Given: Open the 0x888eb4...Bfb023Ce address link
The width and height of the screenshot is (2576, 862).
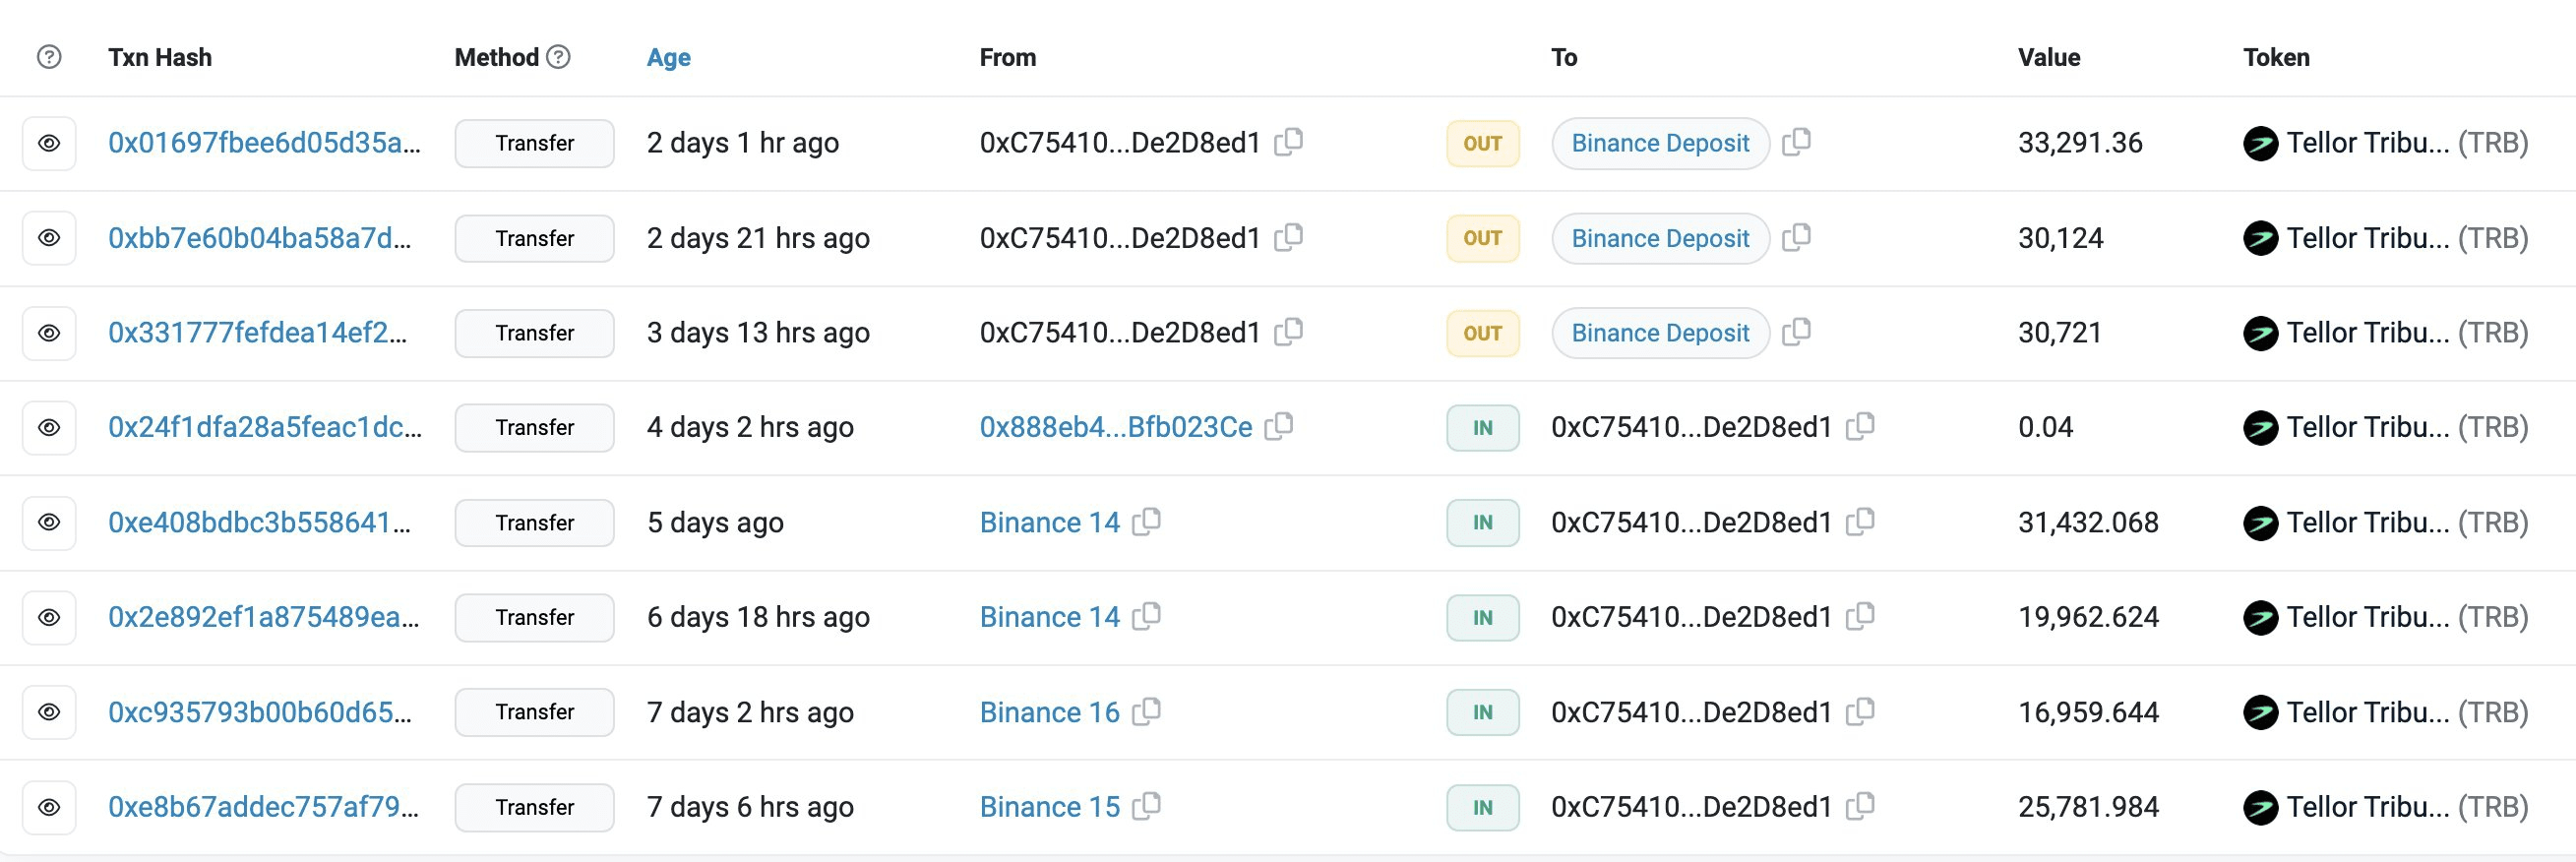Looking at the screenshot, I should coord(1115,427).
